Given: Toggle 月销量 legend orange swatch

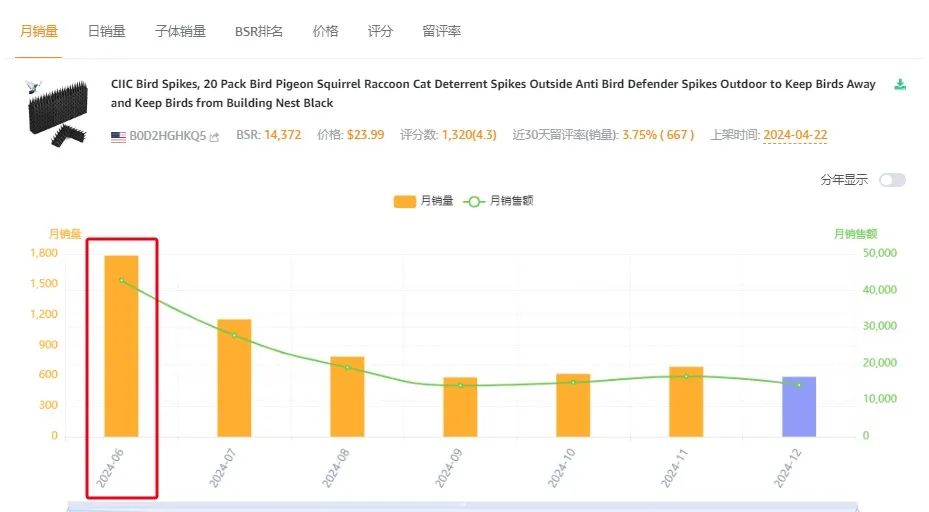Looking at the screenshot, I should pyautogui.click(x=405, y=201).
